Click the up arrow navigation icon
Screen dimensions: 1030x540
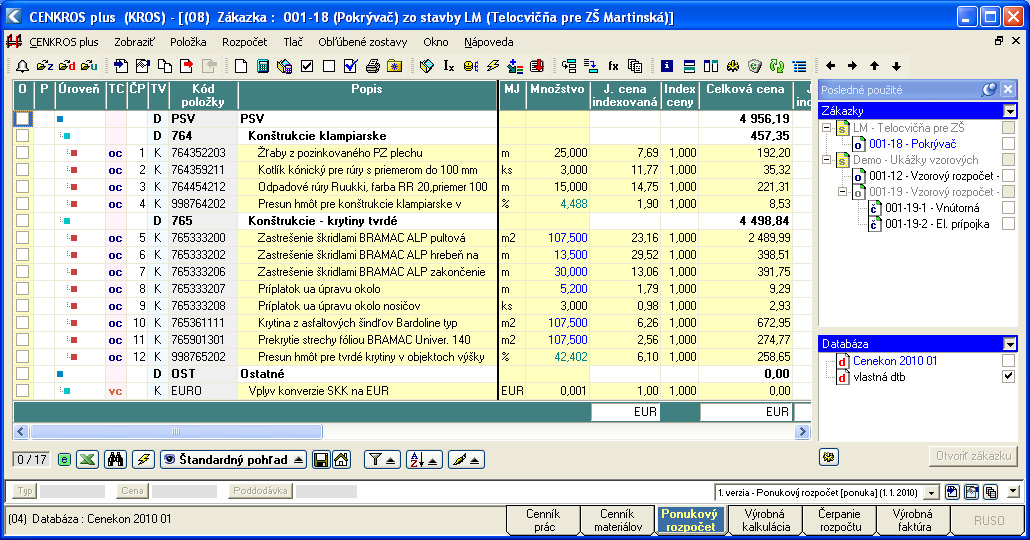(874, 66)
